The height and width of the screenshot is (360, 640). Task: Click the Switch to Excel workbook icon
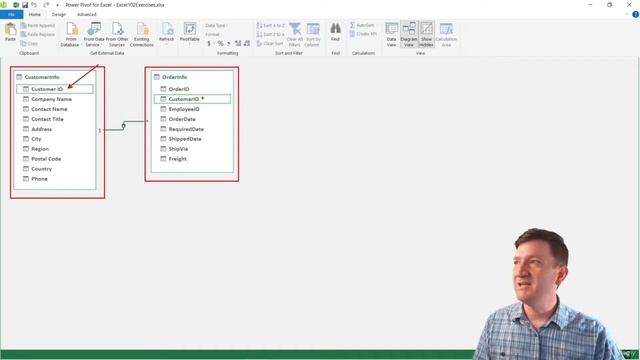(16, 5)
